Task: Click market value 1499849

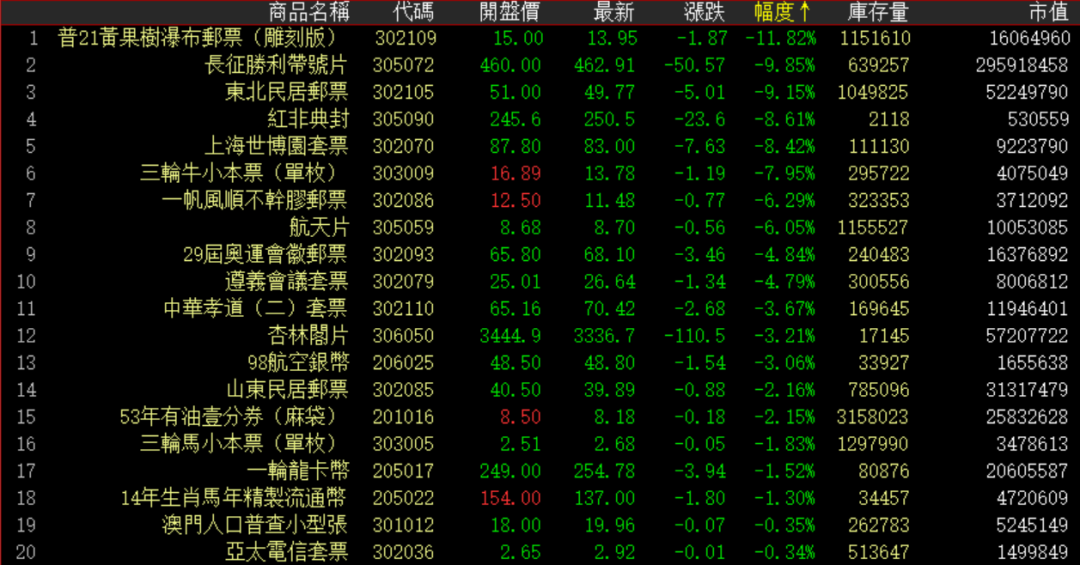Action: (x=1032, y=552)
